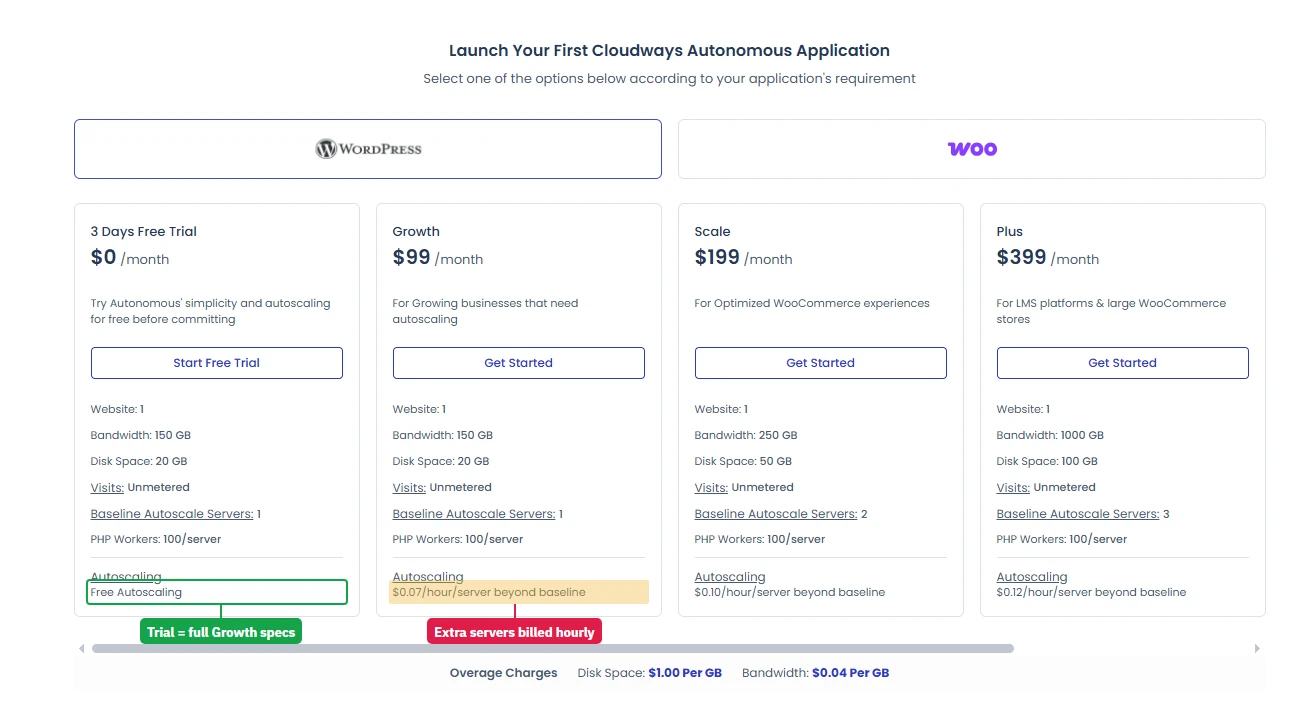The width and height of the screenshot is (1295, 705).
Task: Click the Visits link in the Growth card
Action: [x=409, y=487]
